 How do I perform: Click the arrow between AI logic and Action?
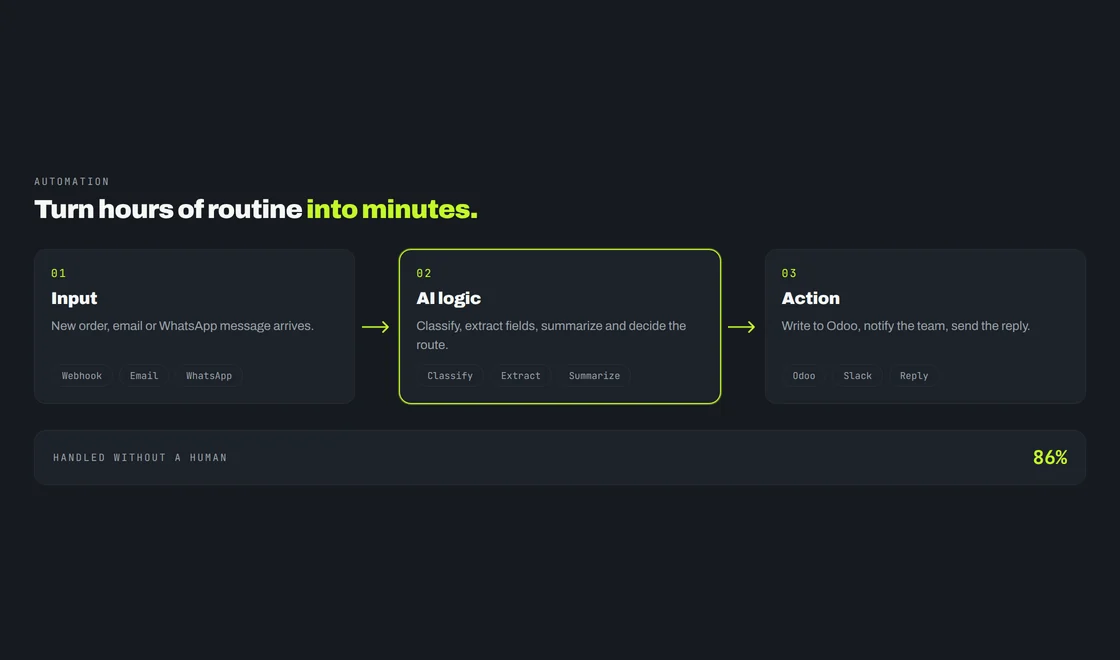[741, 327]
